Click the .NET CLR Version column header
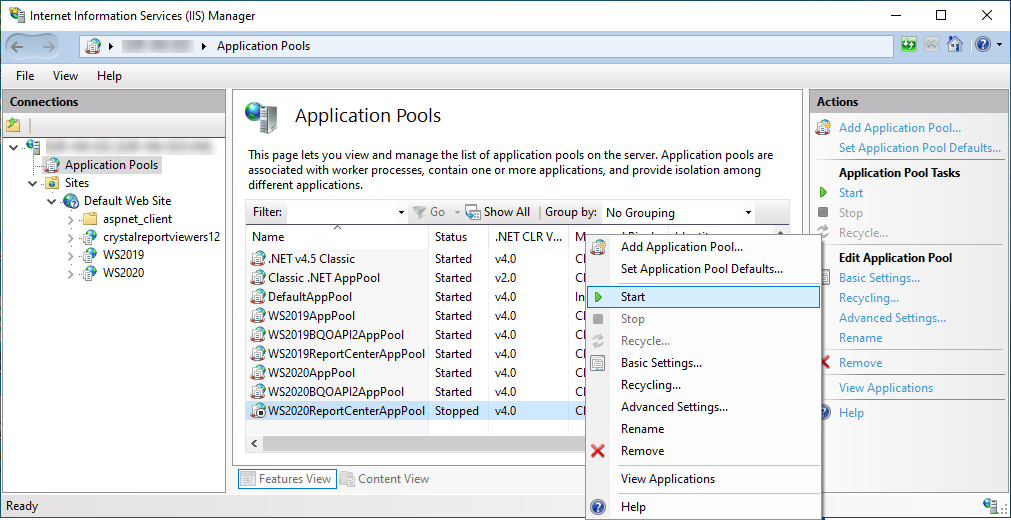The image size is (1011, 520). click(529, 237)
